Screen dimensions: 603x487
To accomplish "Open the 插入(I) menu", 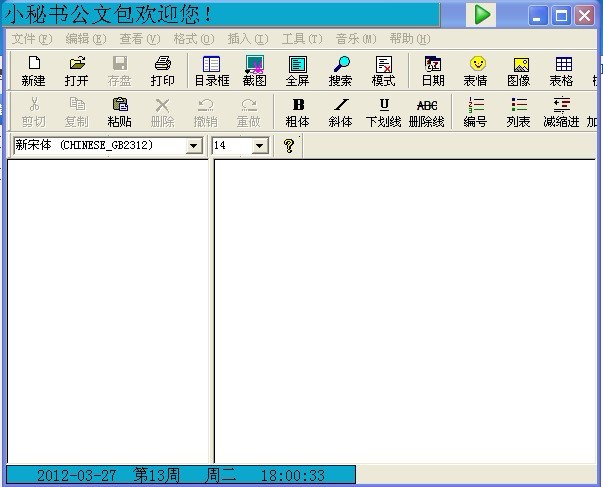I will point(248,39).
